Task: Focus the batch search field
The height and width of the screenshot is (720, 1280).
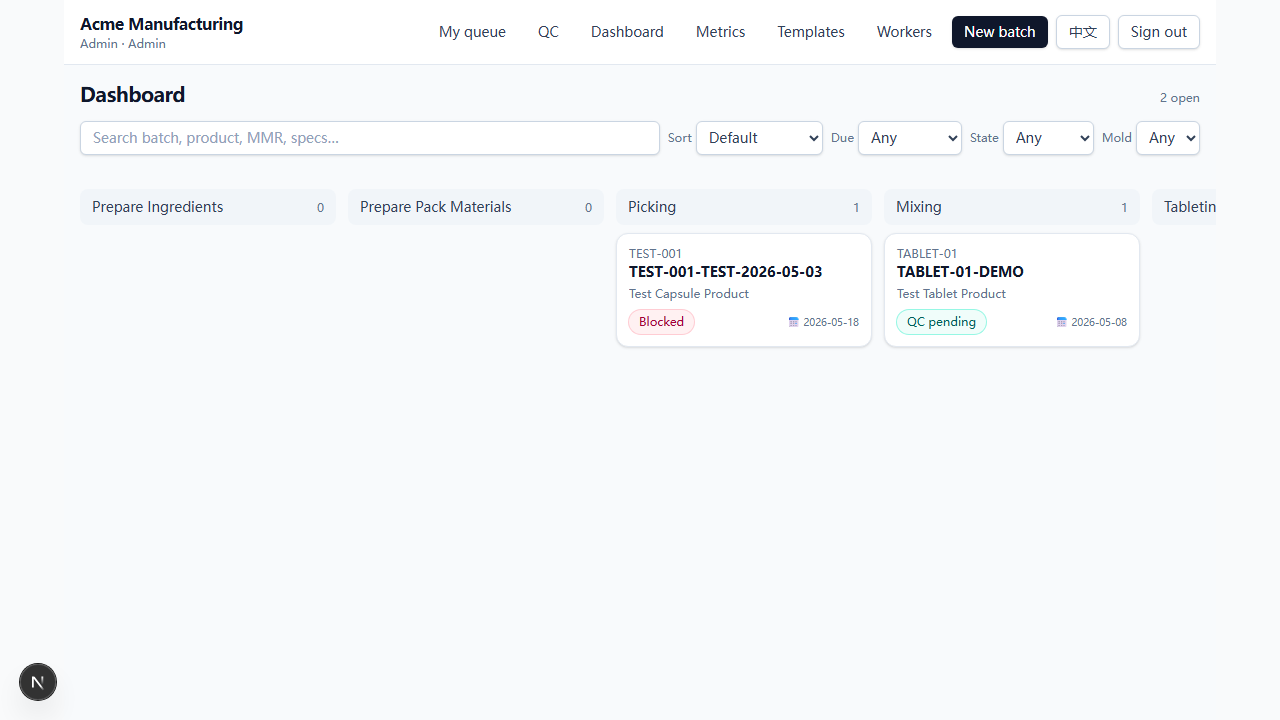Action: 370,138
